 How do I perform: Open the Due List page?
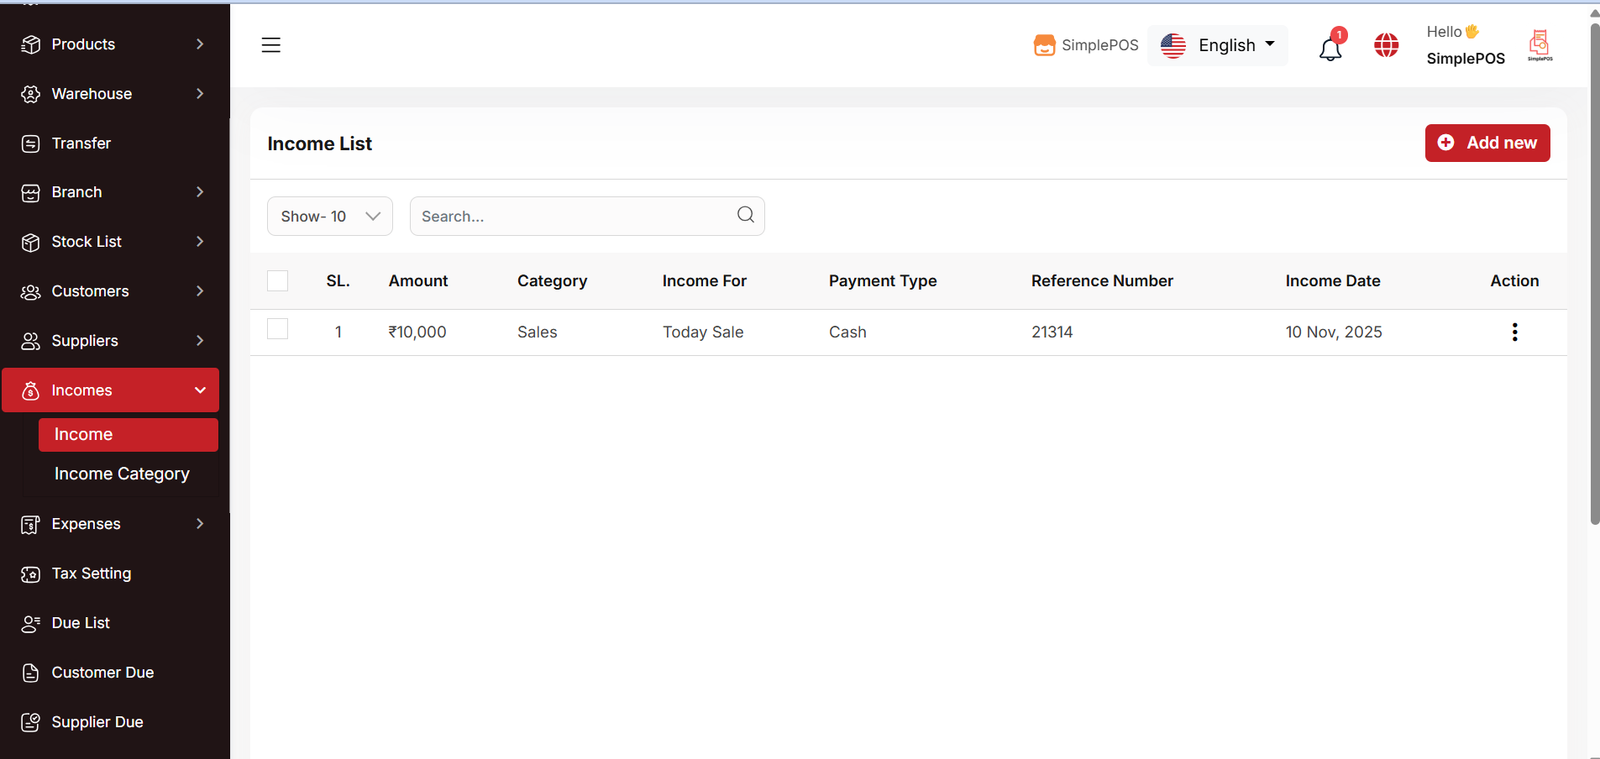[80, 623]
